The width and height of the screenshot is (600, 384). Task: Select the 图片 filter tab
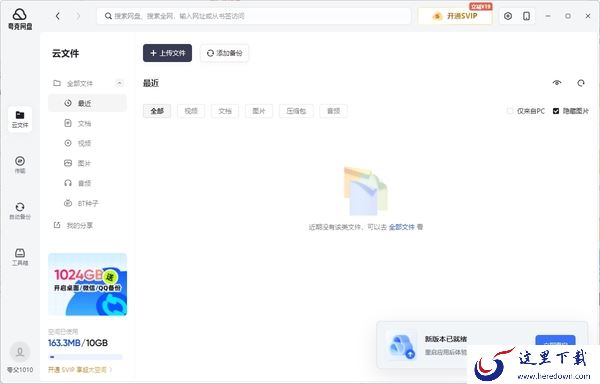click(259, 111)
